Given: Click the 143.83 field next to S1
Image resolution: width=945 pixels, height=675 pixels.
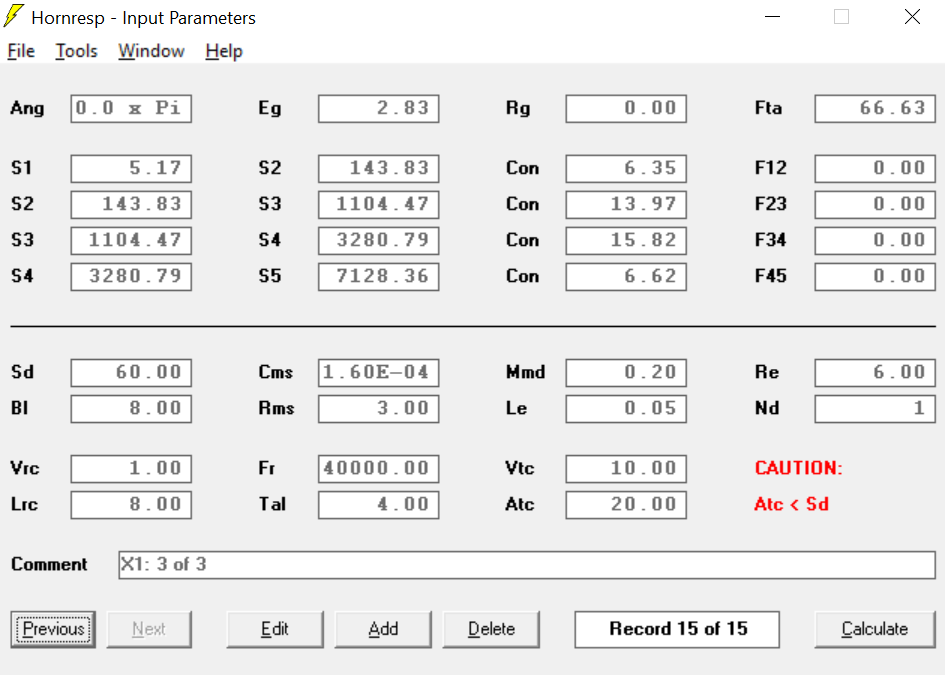Looking at the screenshot, I should 378,168.
